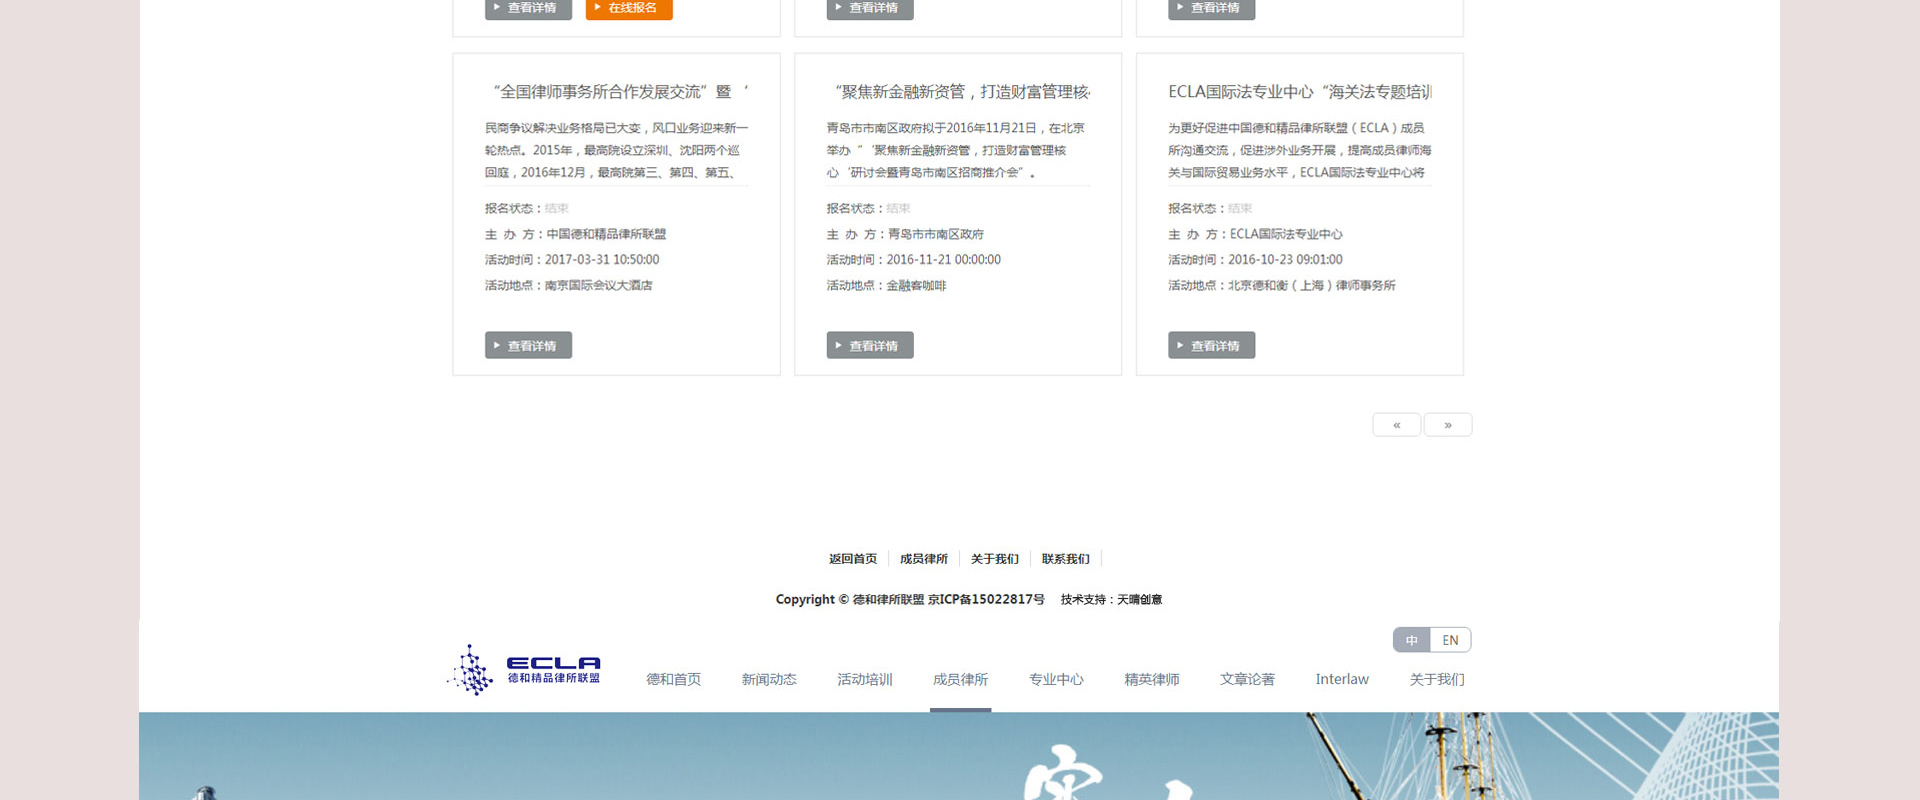Open 关于我们 in top navigation
The image size is (1920, 800).
[x=1437, y=679]
